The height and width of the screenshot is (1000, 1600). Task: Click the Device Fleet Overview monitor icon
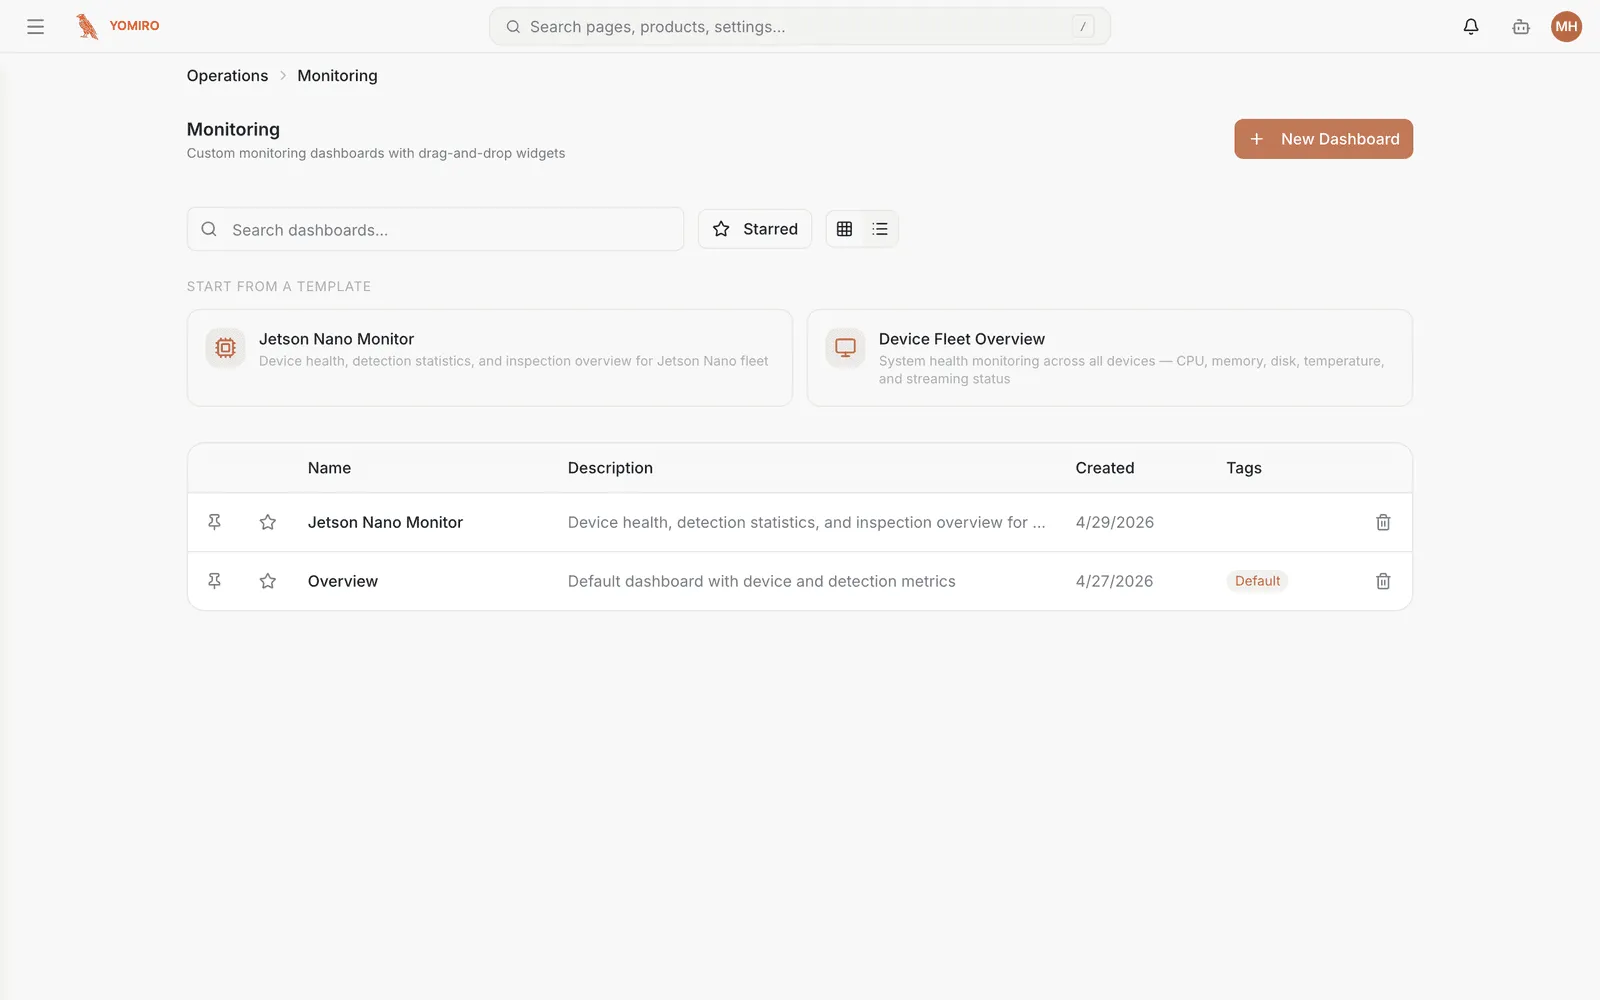[846, 348]
